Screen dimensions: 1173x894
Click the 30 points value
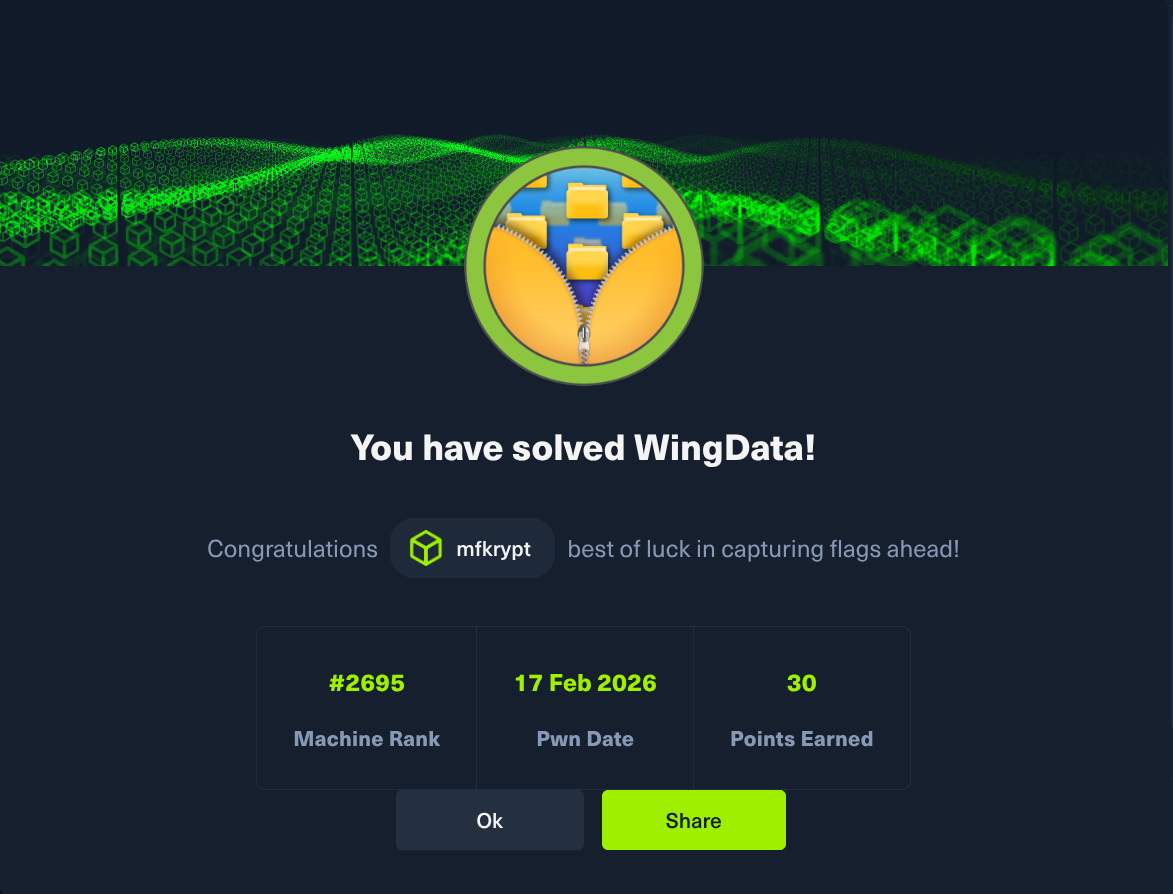[x=801, y=683]
